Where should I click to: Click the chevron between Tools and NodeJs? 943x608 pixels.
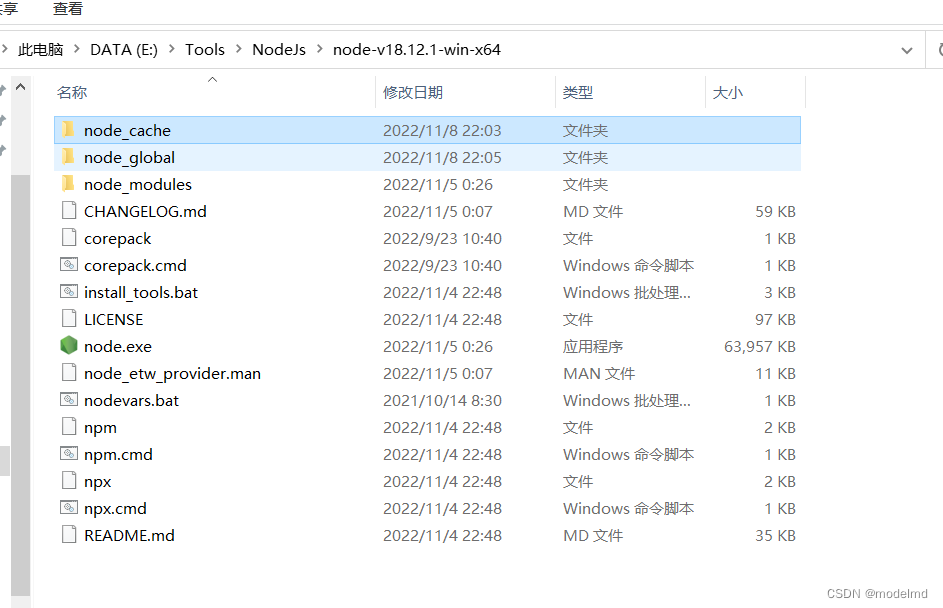237,49
